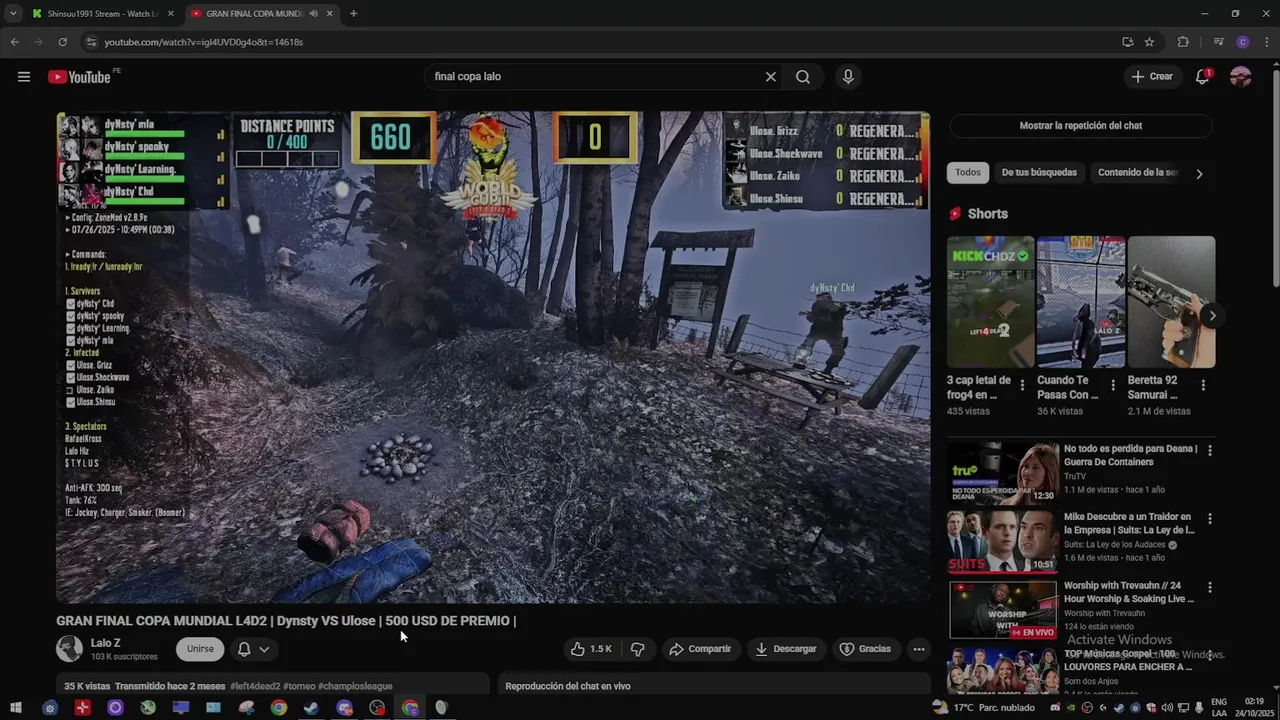
Task: Select the 'Todos' filter chip
Action: coord(968,173)
